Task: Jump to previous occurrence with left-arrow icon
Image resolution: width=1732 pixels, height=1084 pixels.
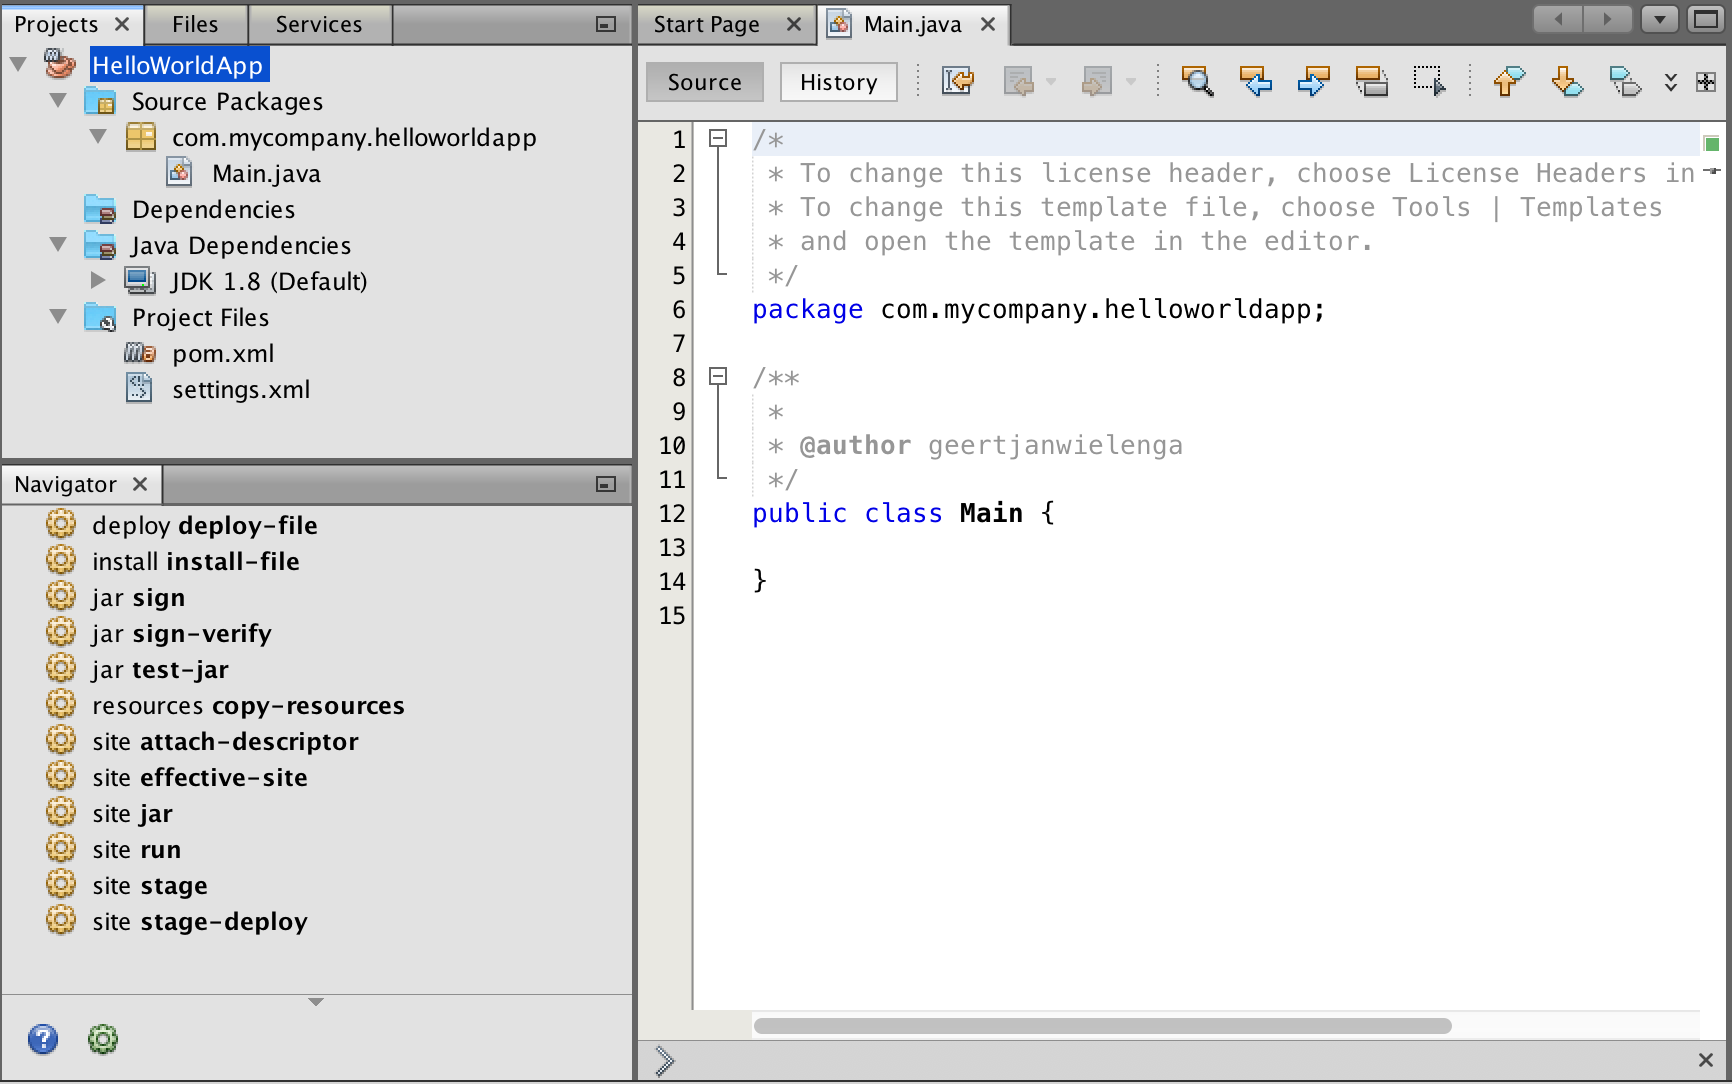Action: point(1255,81)
